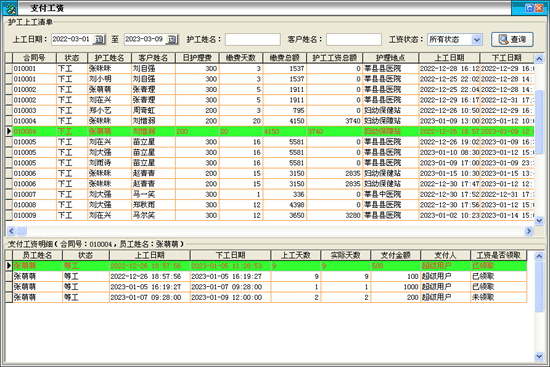Expand the 工资状态 dropdown
The height and width of the screenshot is (367, 550).
pyautogui.click(x=476, y=39)
